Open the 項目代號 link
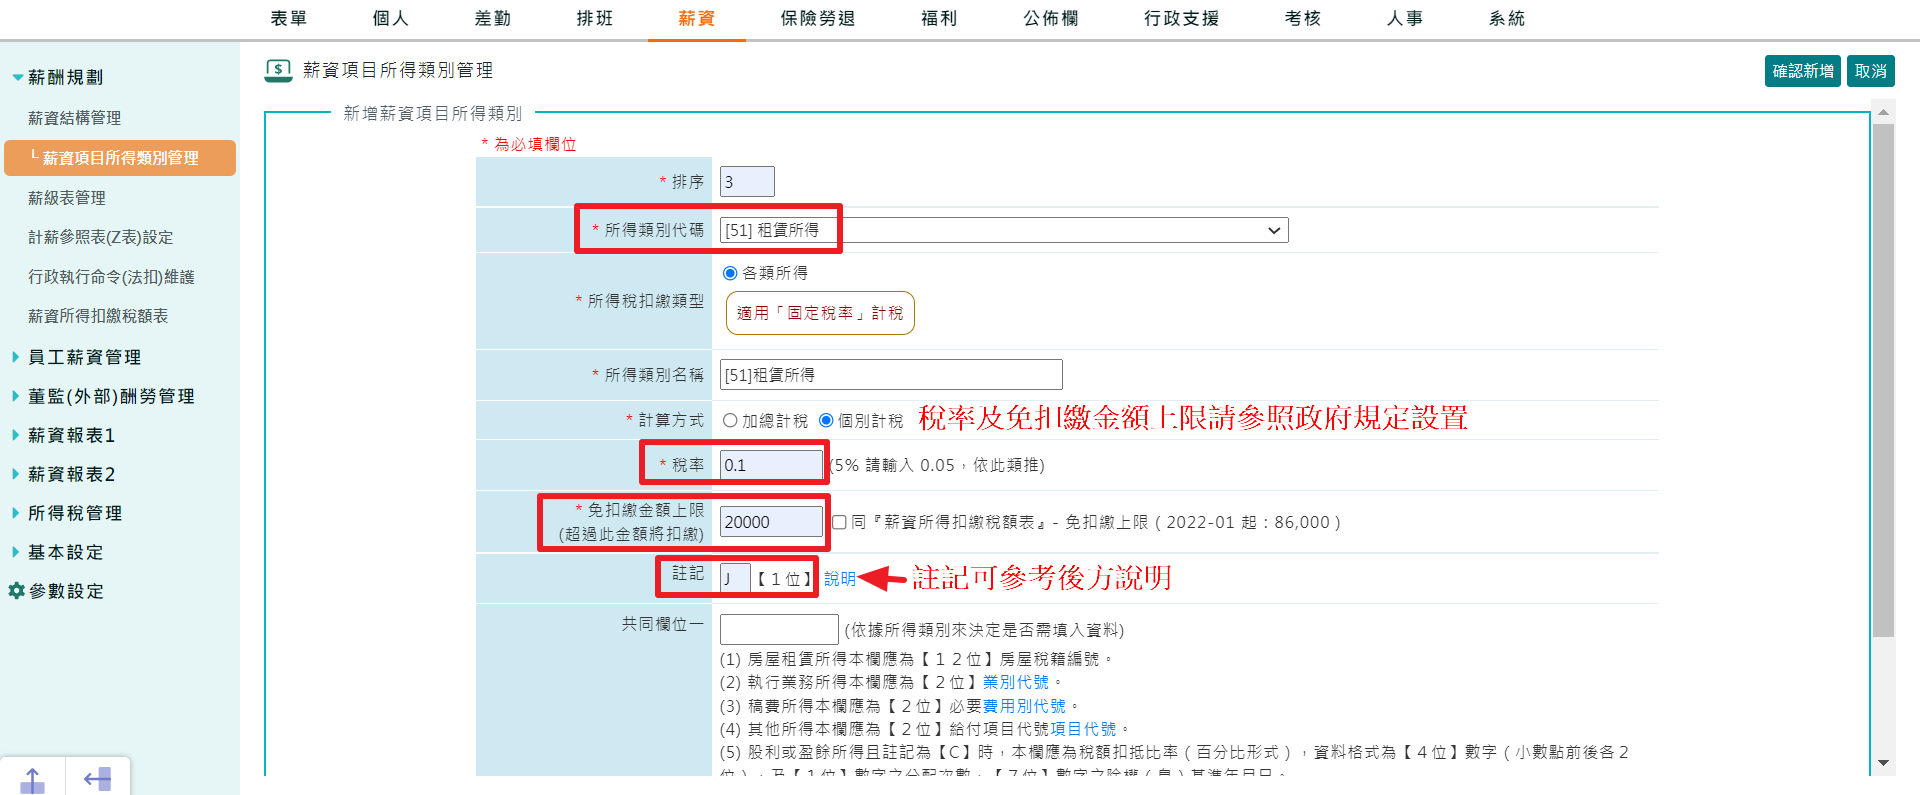Viewport: 1920px width, 795px height. pyautogui.click(x=1083, y=729)
